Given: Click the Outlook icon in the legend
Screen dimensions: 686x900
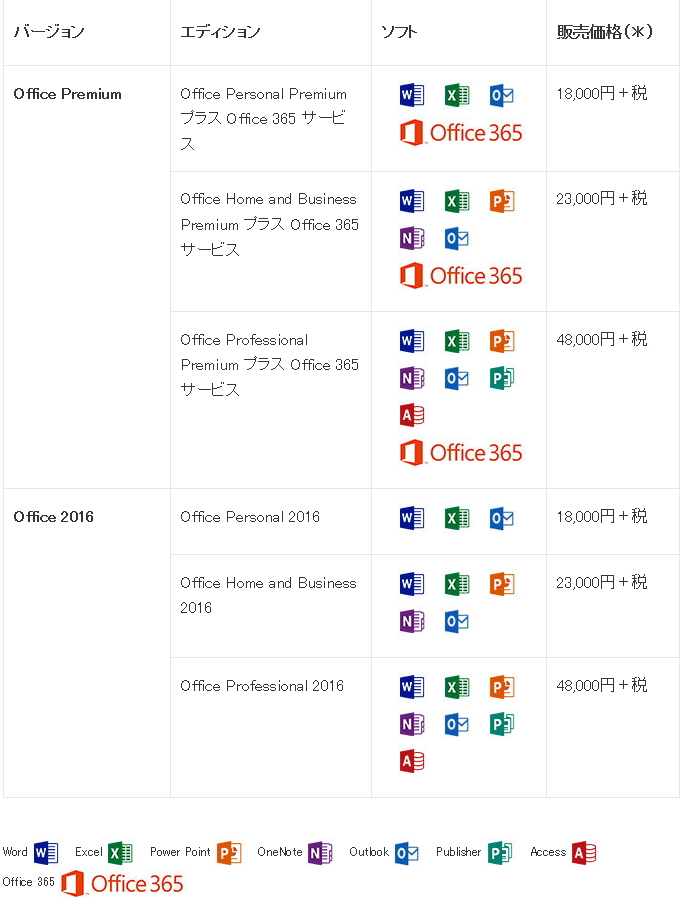Looking at the screenshot, I should (x=407, y=853).
